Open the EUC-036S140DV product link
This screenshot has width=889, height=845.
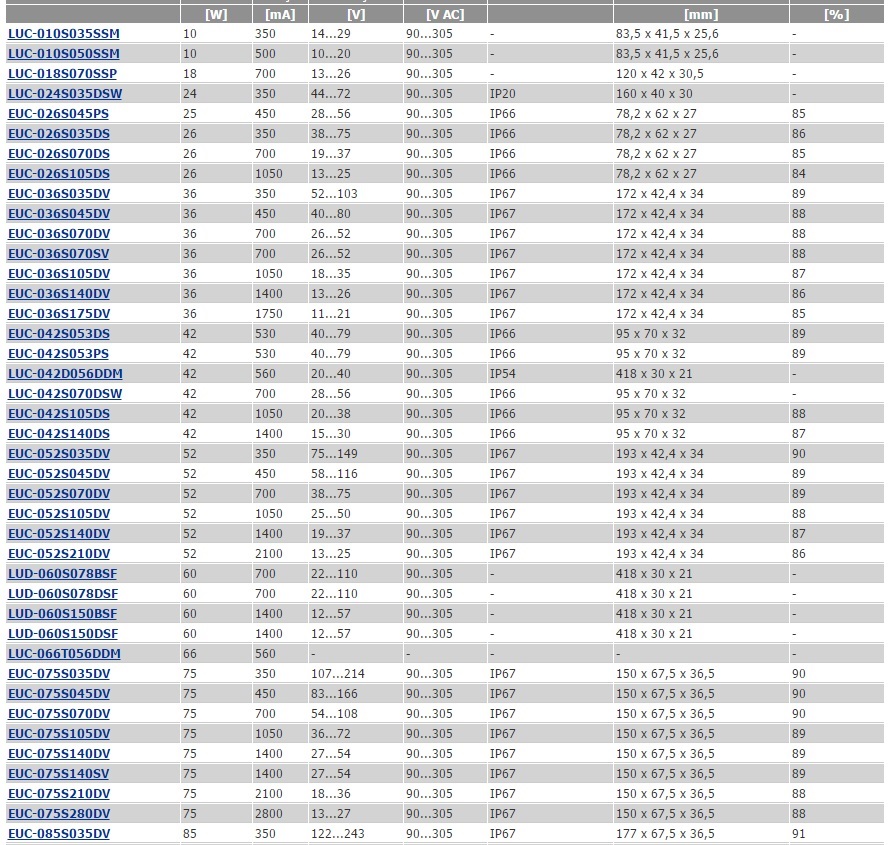59,294
